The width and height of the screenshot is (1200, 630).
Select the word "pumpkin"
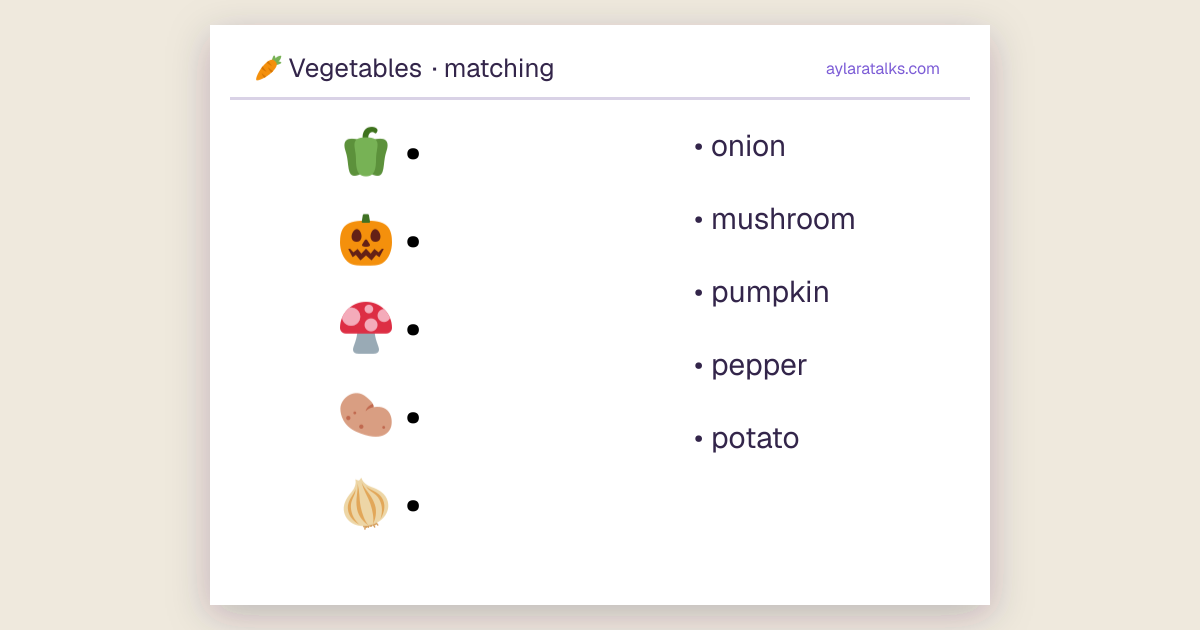(x=770, y=293)
